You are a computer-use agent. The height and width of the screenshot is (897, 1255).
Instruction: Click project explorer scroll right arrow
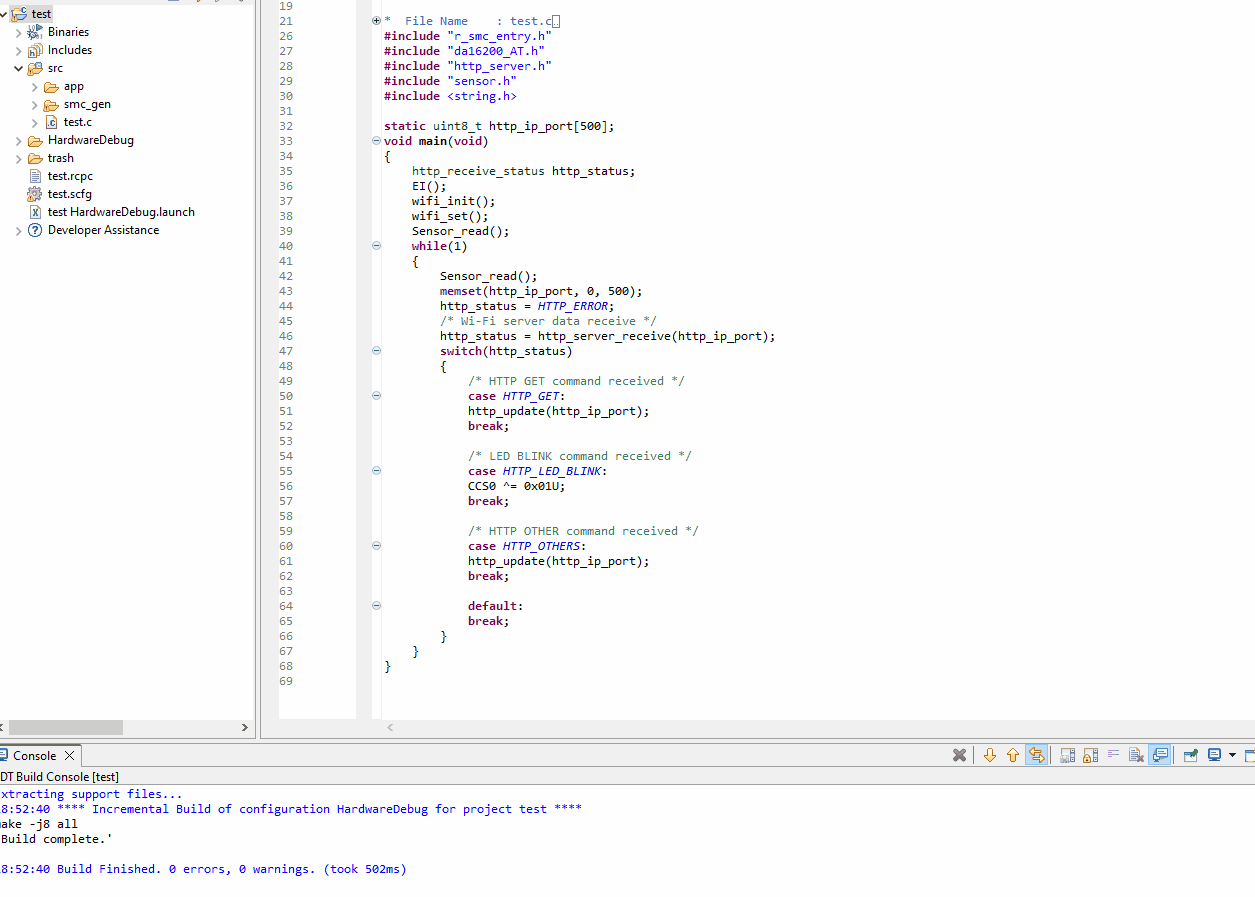coord(245,728)
